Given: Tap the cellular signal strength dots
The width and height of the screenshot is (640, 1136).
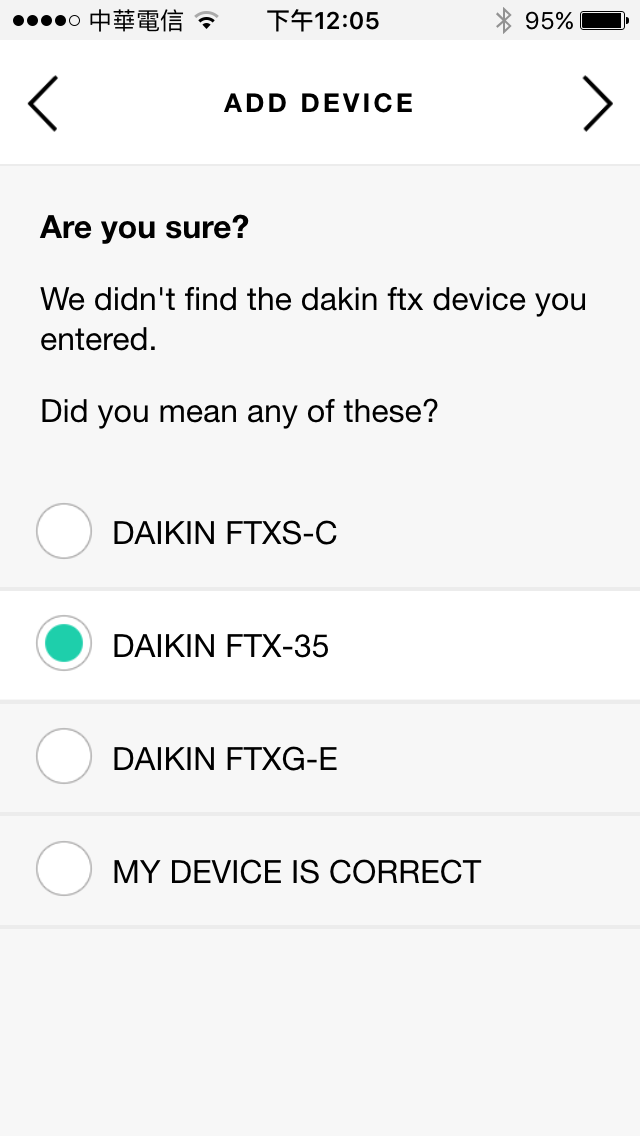Looking at the screenshot, I should pos(46,20).
